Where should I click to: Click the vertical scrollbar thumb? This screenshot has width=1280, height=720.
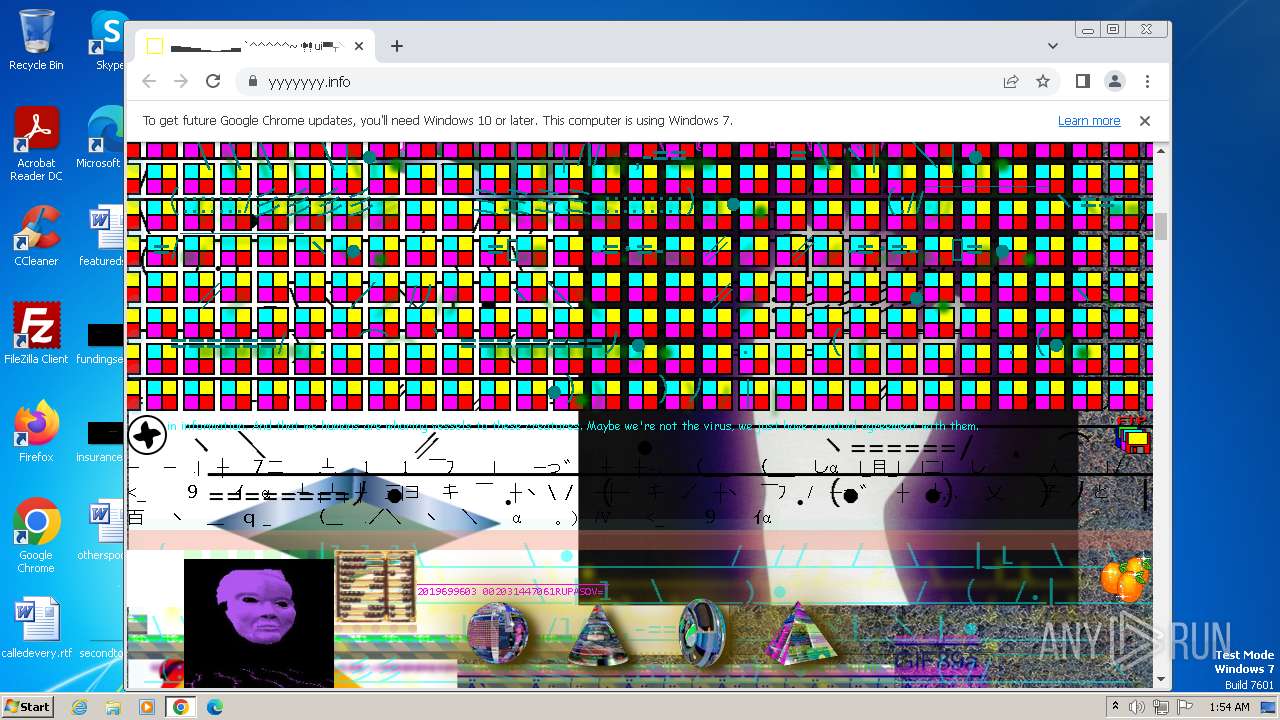tap(1161, 226)
